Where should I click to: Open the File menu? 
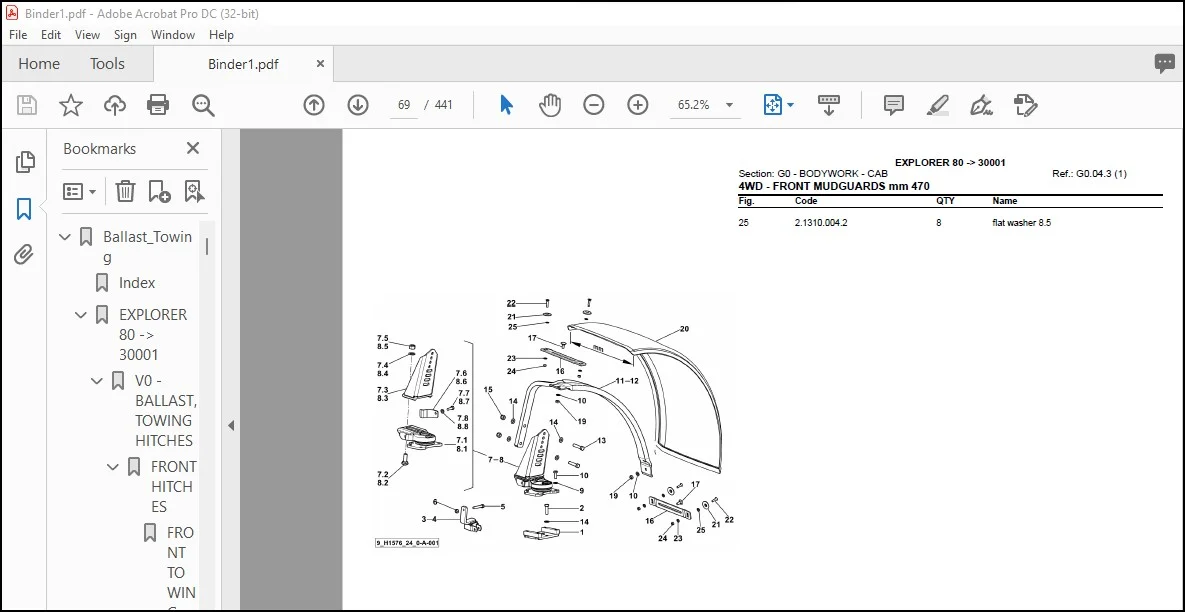tap(18, 35)
